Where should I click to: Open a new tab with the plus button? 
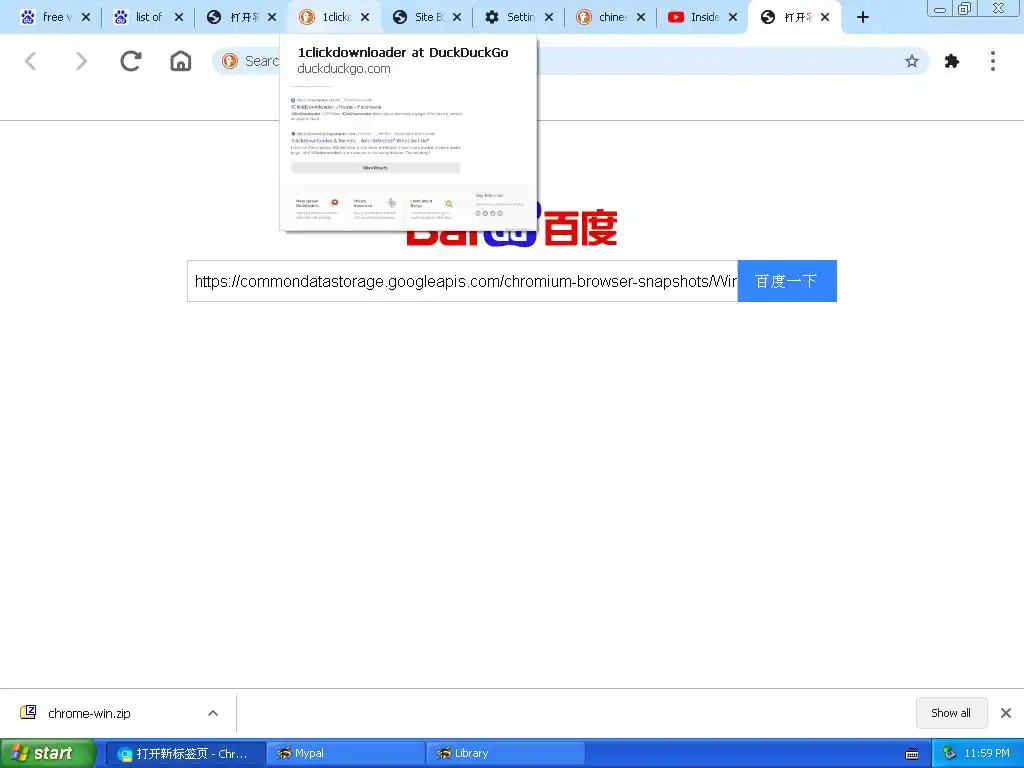tap(863, 17)
